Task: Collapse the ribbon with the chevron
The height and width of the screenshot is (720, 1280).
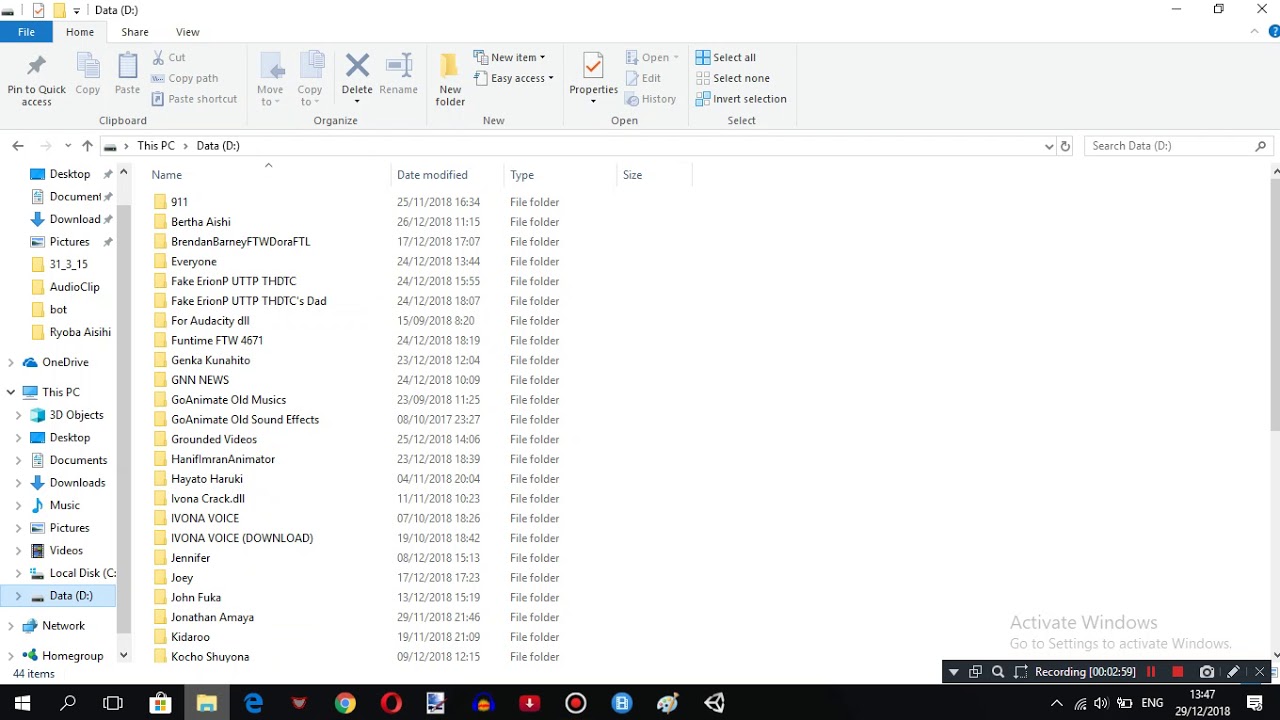Action: pyautogui.click(x=1255, y=32)
